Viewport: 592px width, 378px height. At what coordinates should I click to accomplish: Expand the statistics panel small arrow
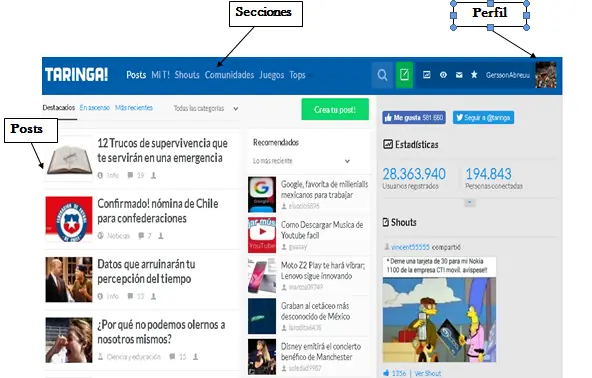[470, 202]
